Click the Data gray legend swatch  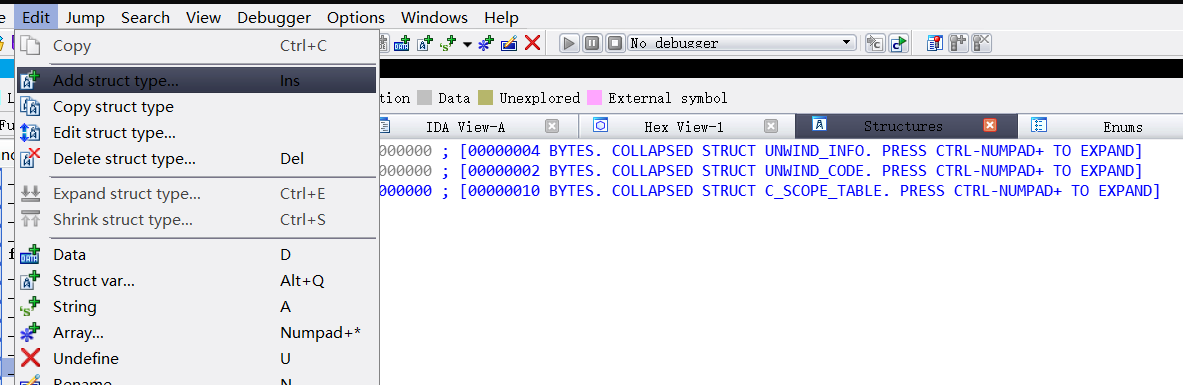point(425,98)
